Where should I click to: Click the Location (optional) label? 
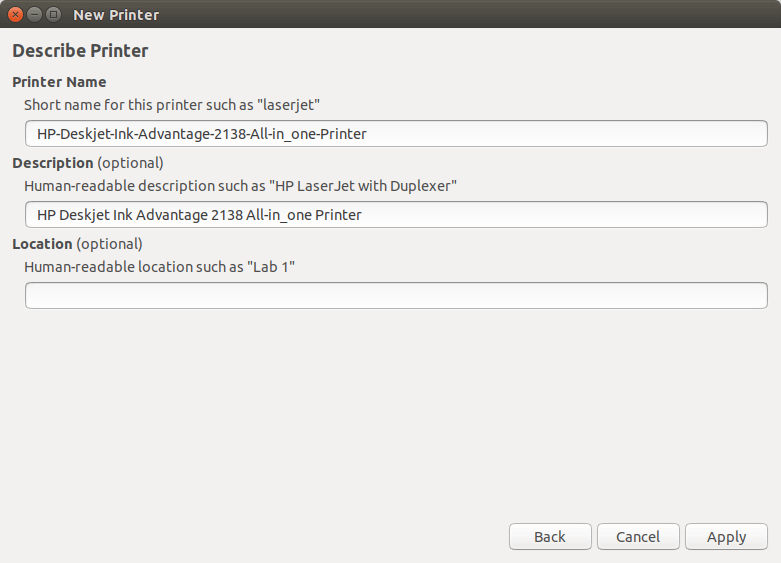(x=77, y=244)
